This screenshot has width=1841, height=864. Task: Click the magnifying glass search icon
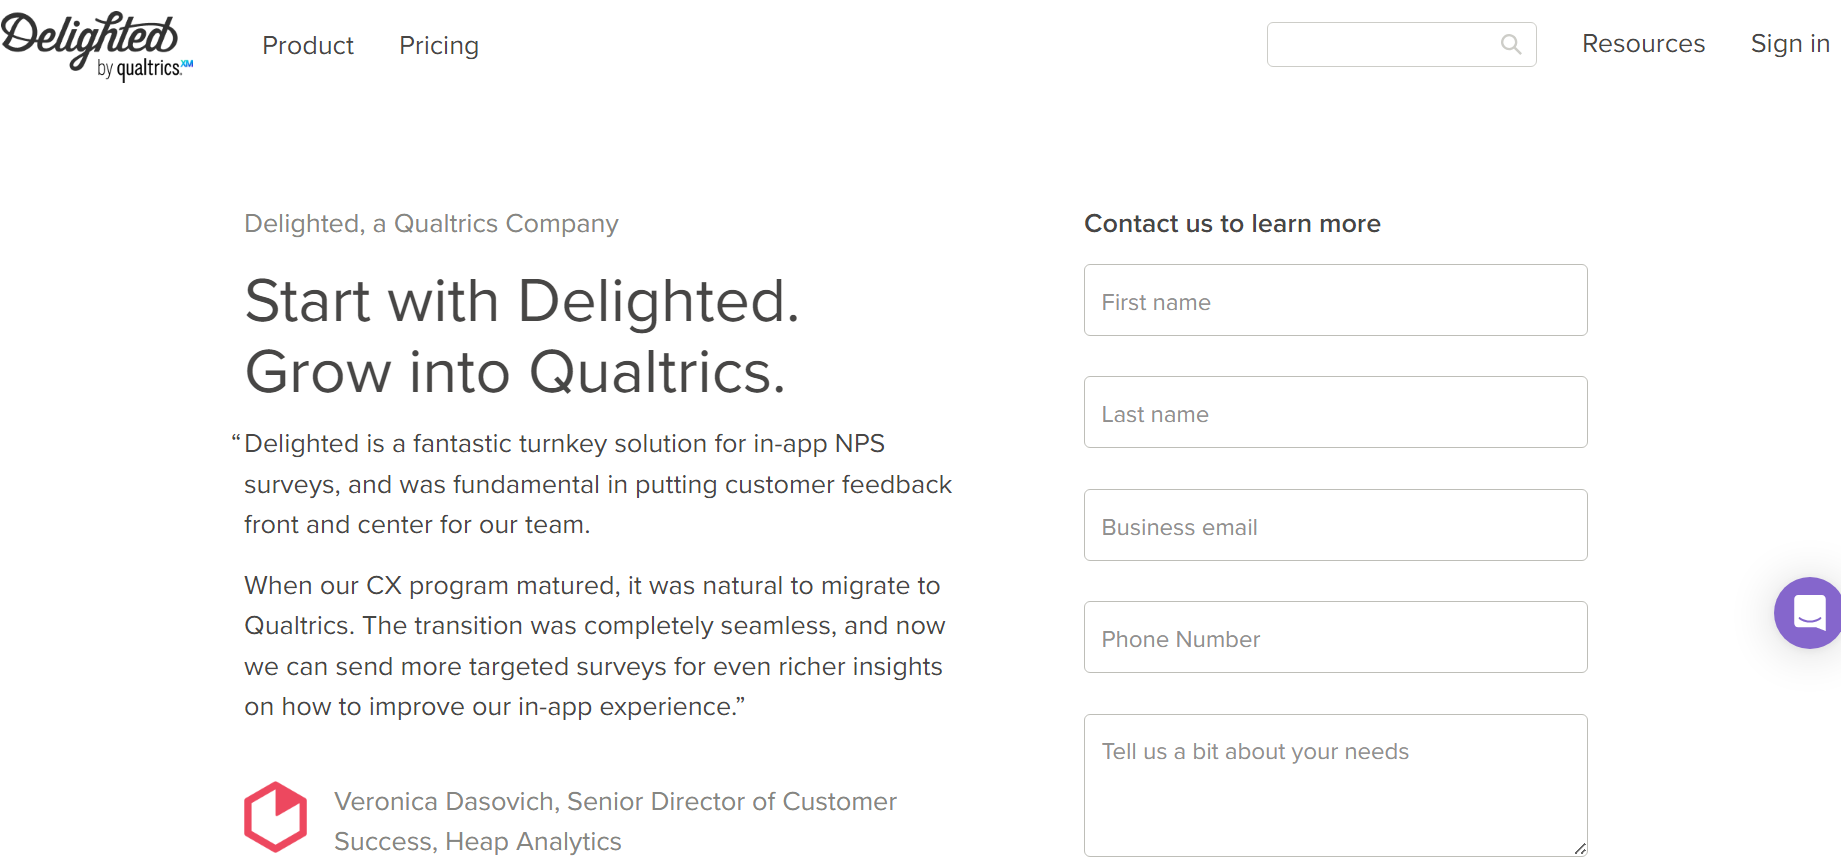(1511, 44)
